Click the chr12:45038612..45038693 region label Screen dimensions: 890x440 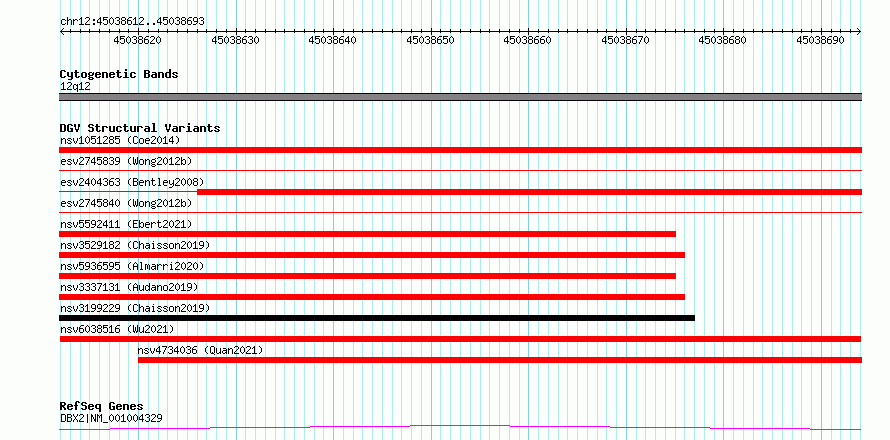click(x=132, y=21)
